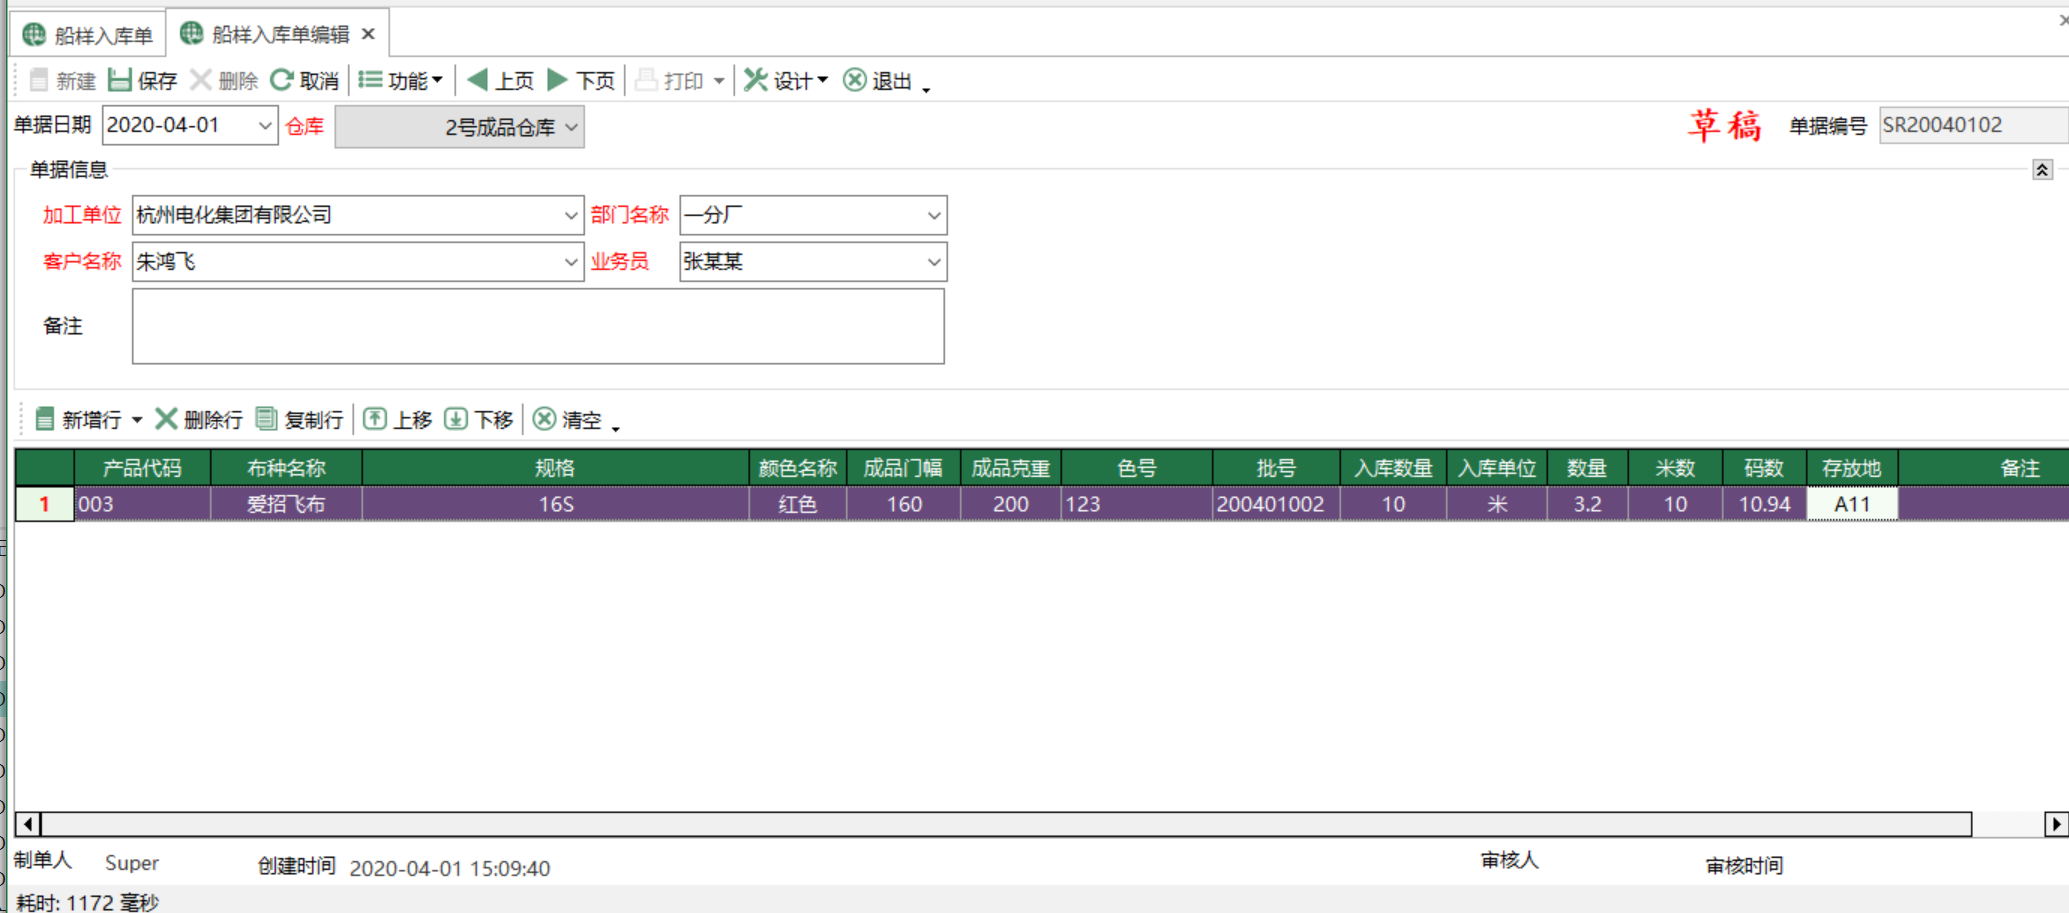Click horizontal scrollbar left arrow
The image size is (2069, 913).
(28, 824)
